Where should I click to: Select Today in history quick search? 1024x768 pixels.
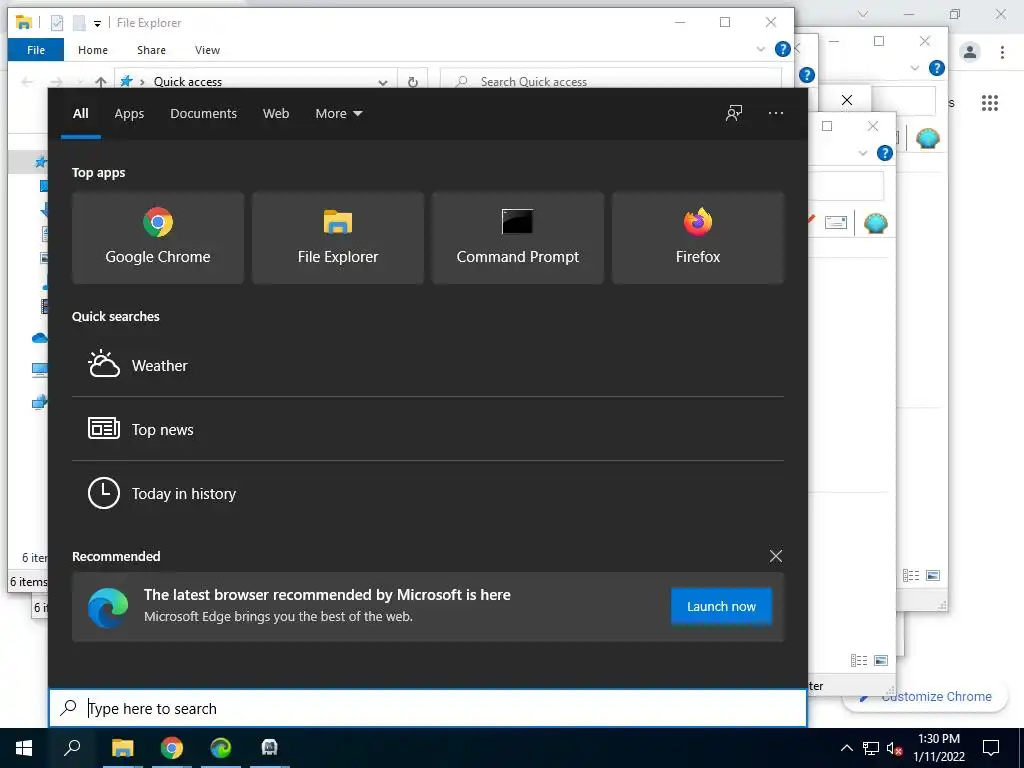428,493
